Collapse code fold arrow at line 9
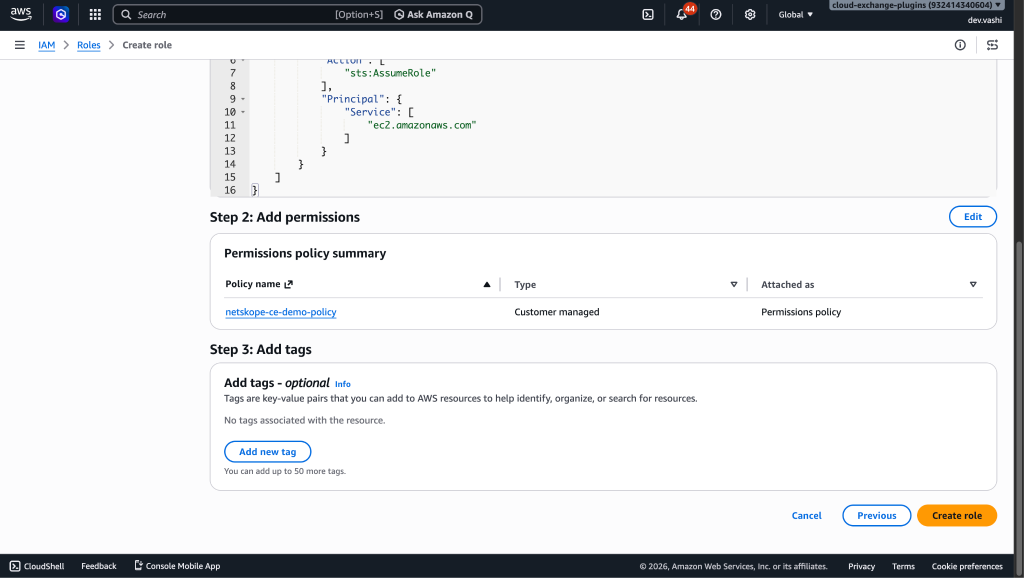Screen dimensions: 1024x578 click(x=243, y=99)
